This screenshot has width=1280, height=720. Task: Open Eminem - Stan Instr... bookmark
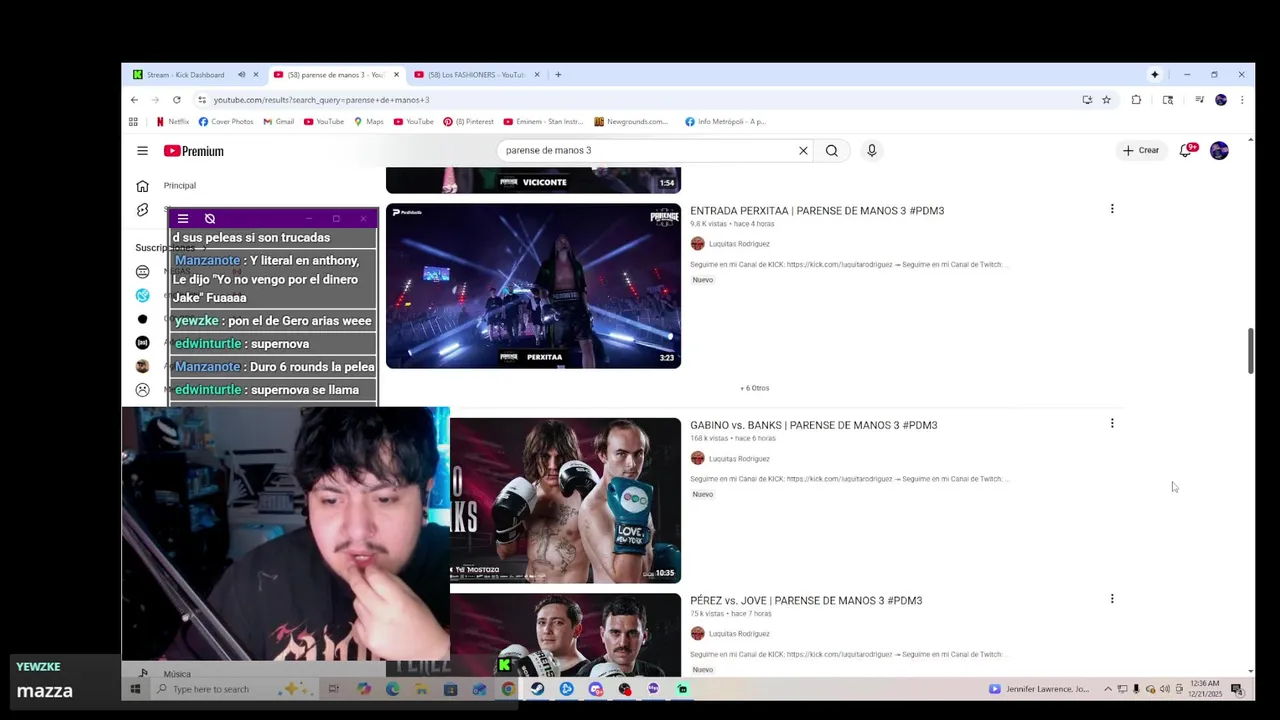pyautogui.click(x=543, y=122)
